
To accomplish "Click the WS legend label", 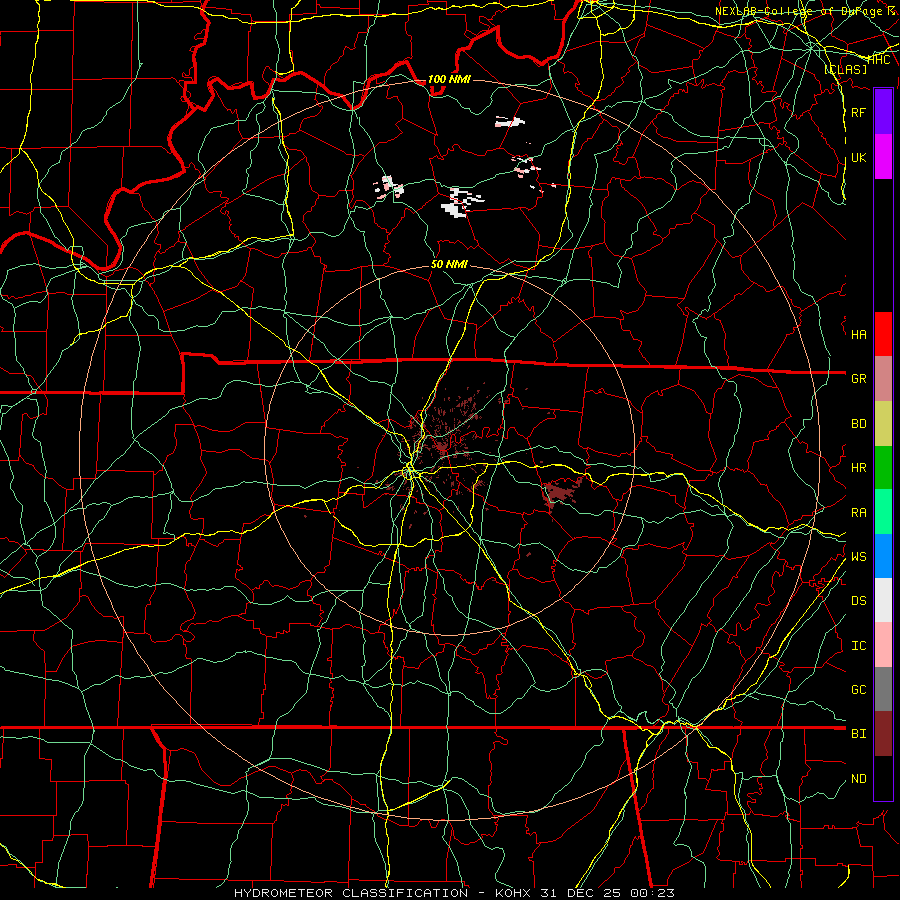I will 859,557.
